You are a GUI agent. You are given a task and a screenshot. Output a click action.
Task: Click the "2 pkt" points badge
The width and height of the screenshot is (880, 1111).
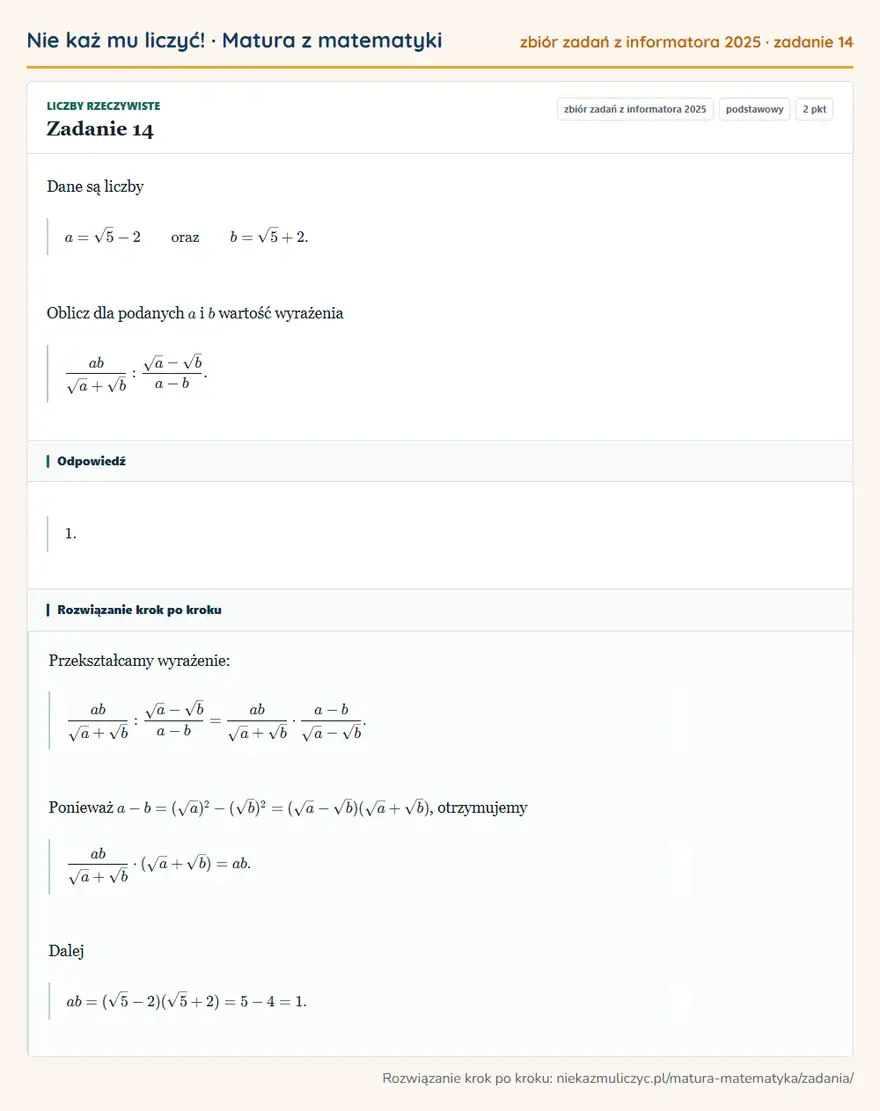click(x=814, y=109)
